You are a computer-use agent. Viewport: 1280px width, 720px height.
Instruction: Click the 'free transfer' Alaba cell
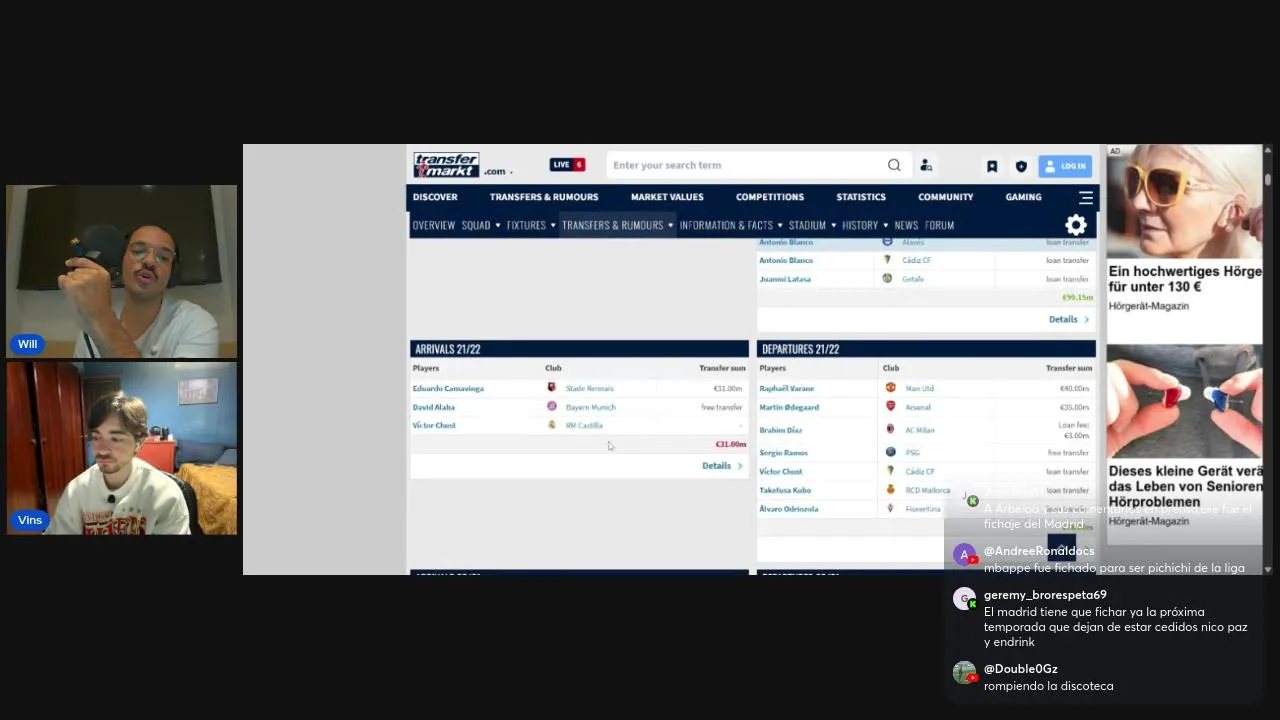pos(722,407)
